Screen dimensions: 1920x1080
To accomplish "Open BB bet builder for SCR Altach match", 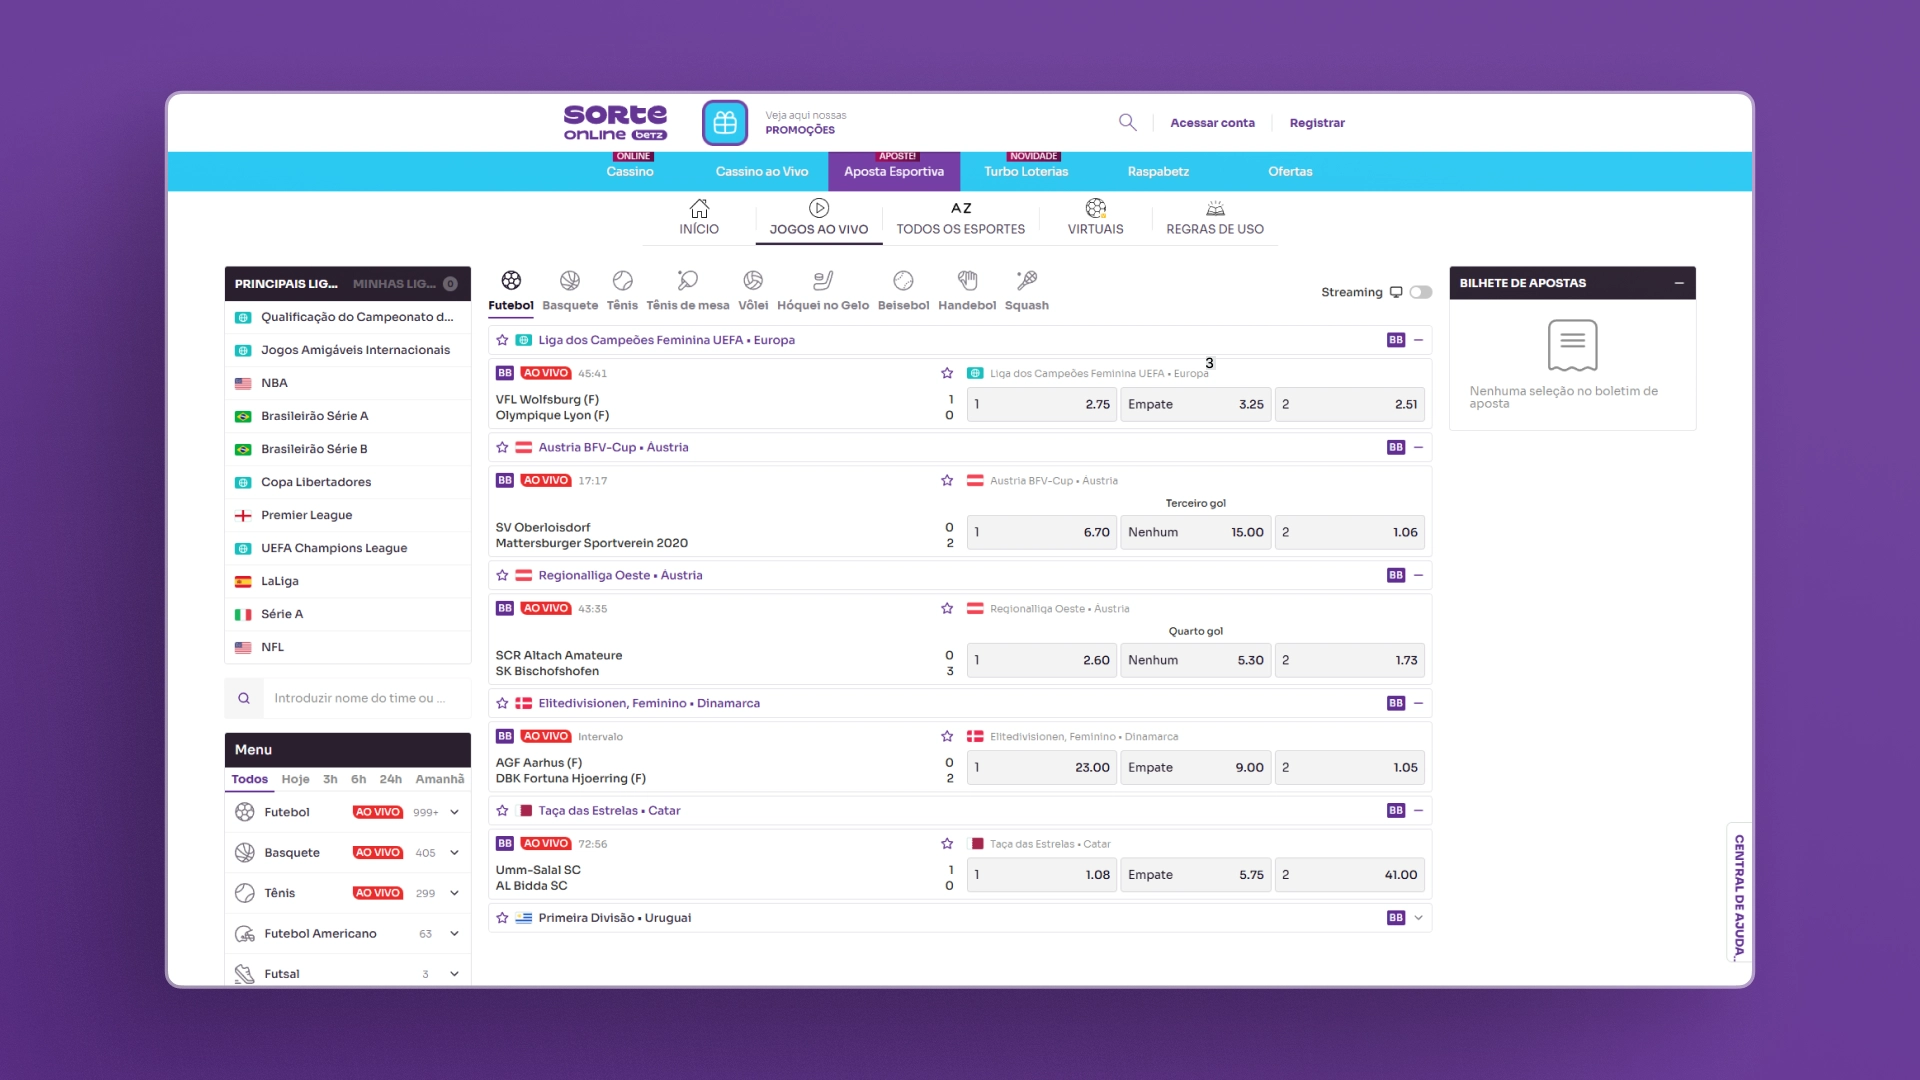I will [505, 608].
